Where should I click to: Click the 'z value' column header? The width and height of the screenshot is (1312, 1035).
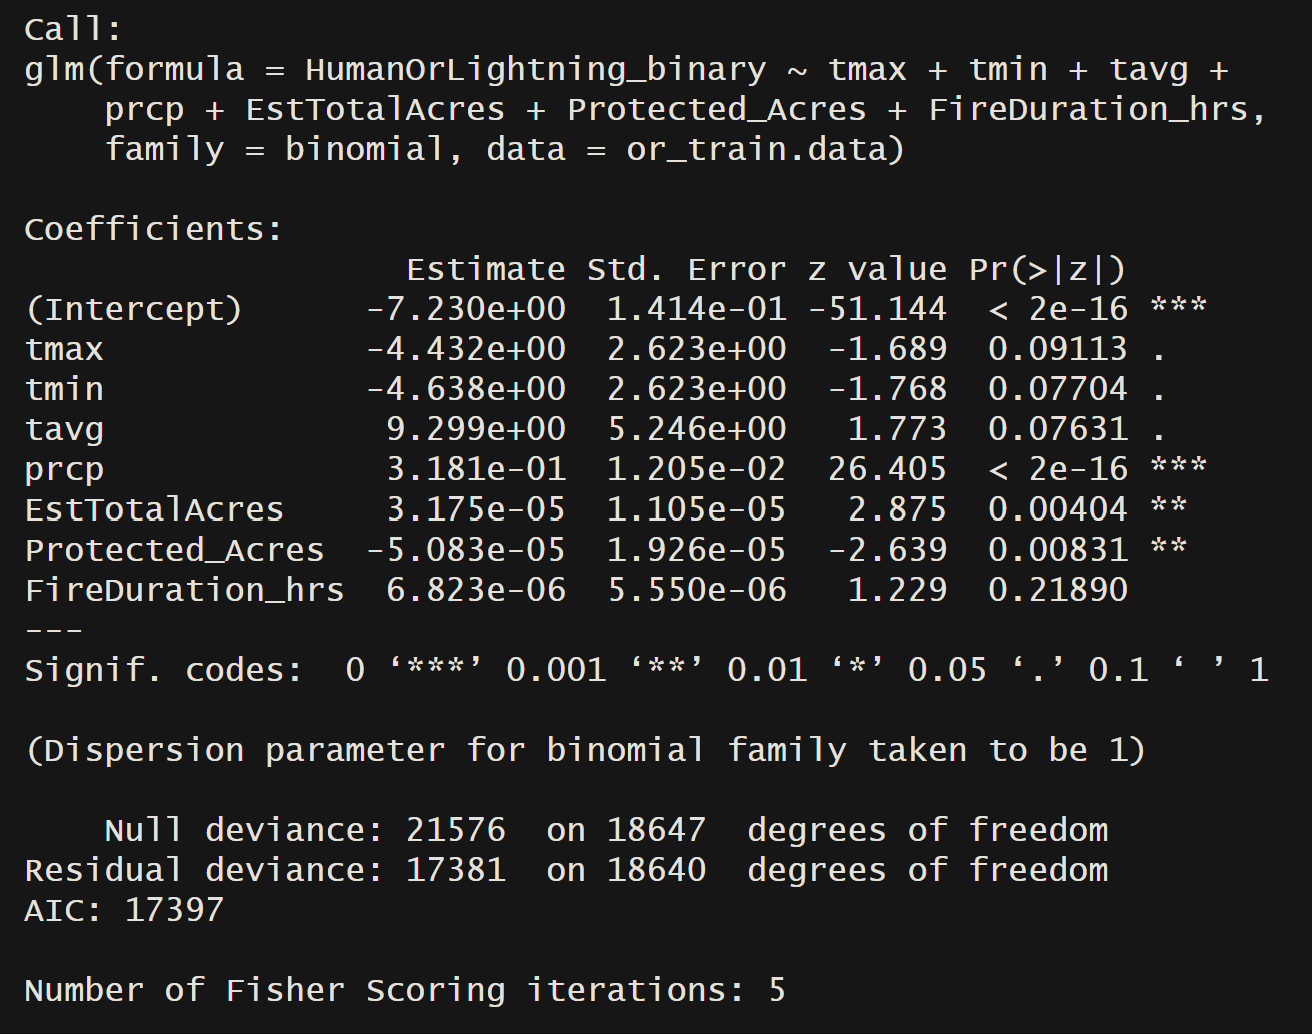coord(877,269)
